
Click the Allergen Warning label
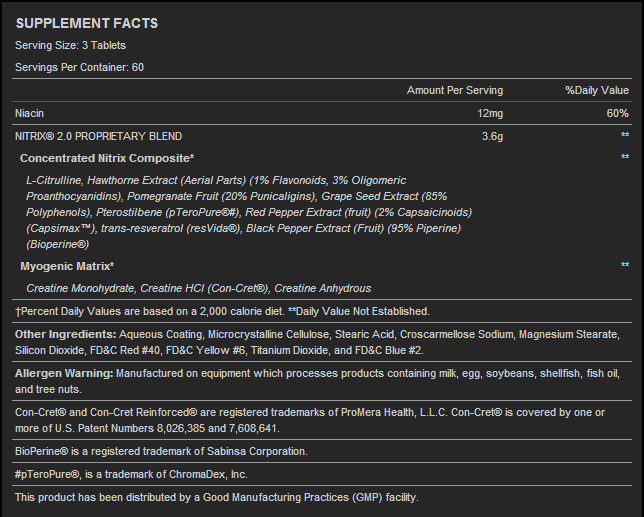tap(64, 374)
